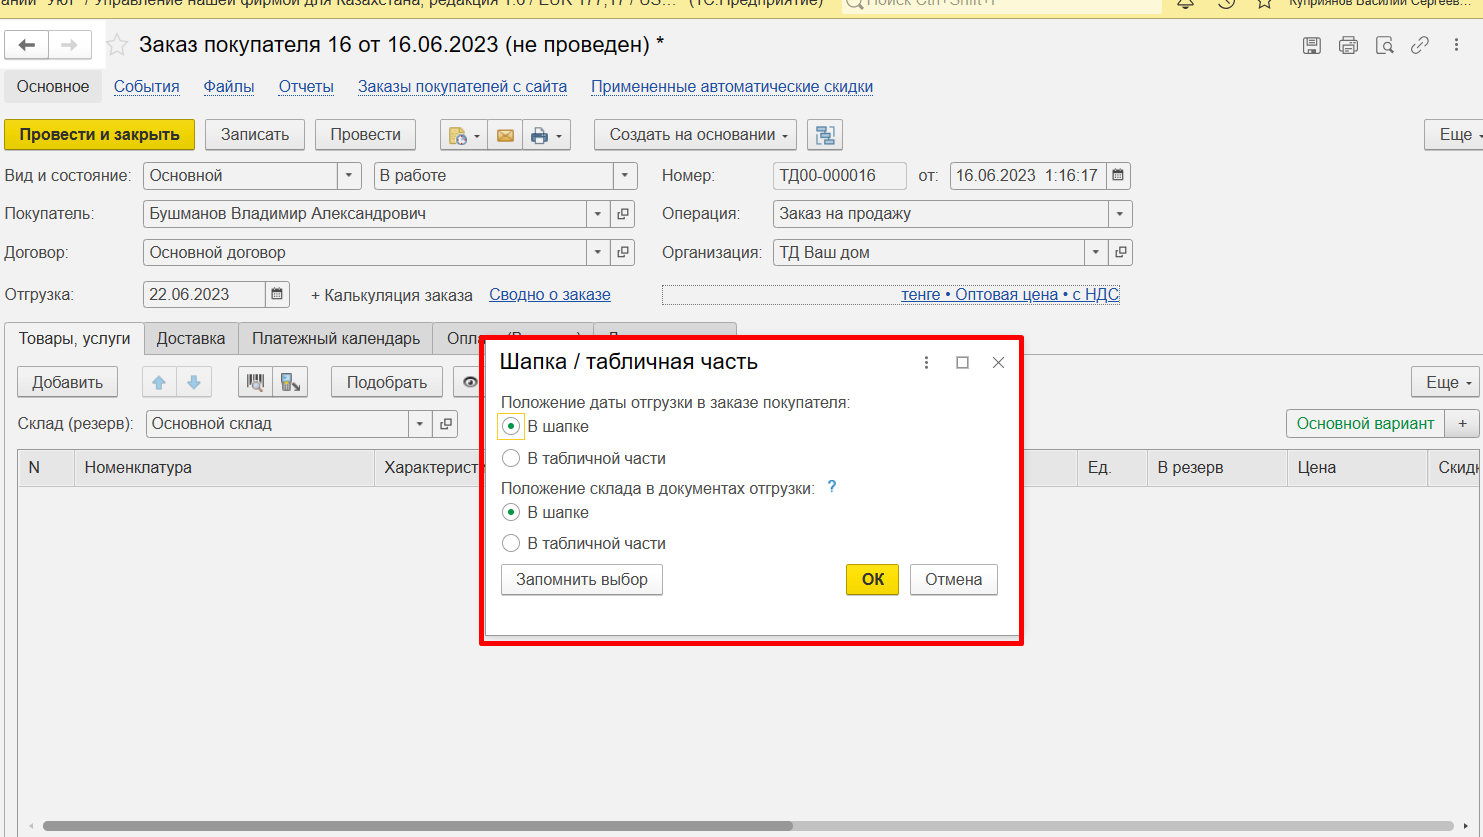The image size is (1483, 837).
Task: Click the floppy disk save icon
Action: [1312, 45]
